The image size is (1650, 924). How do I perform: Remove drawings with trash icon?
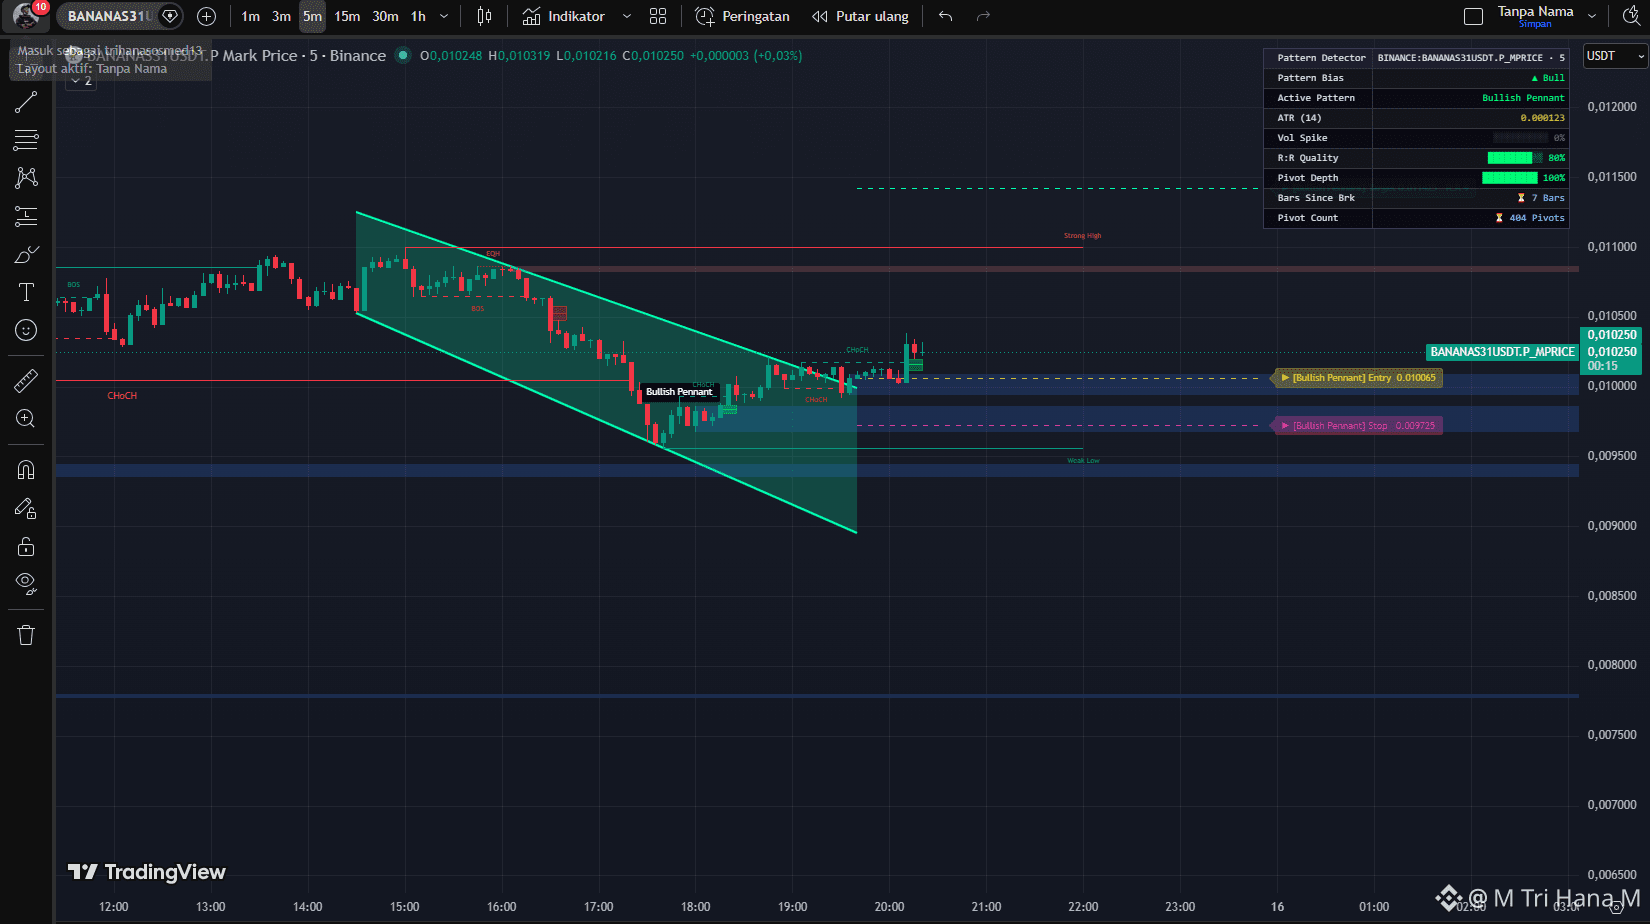point(26,635)
